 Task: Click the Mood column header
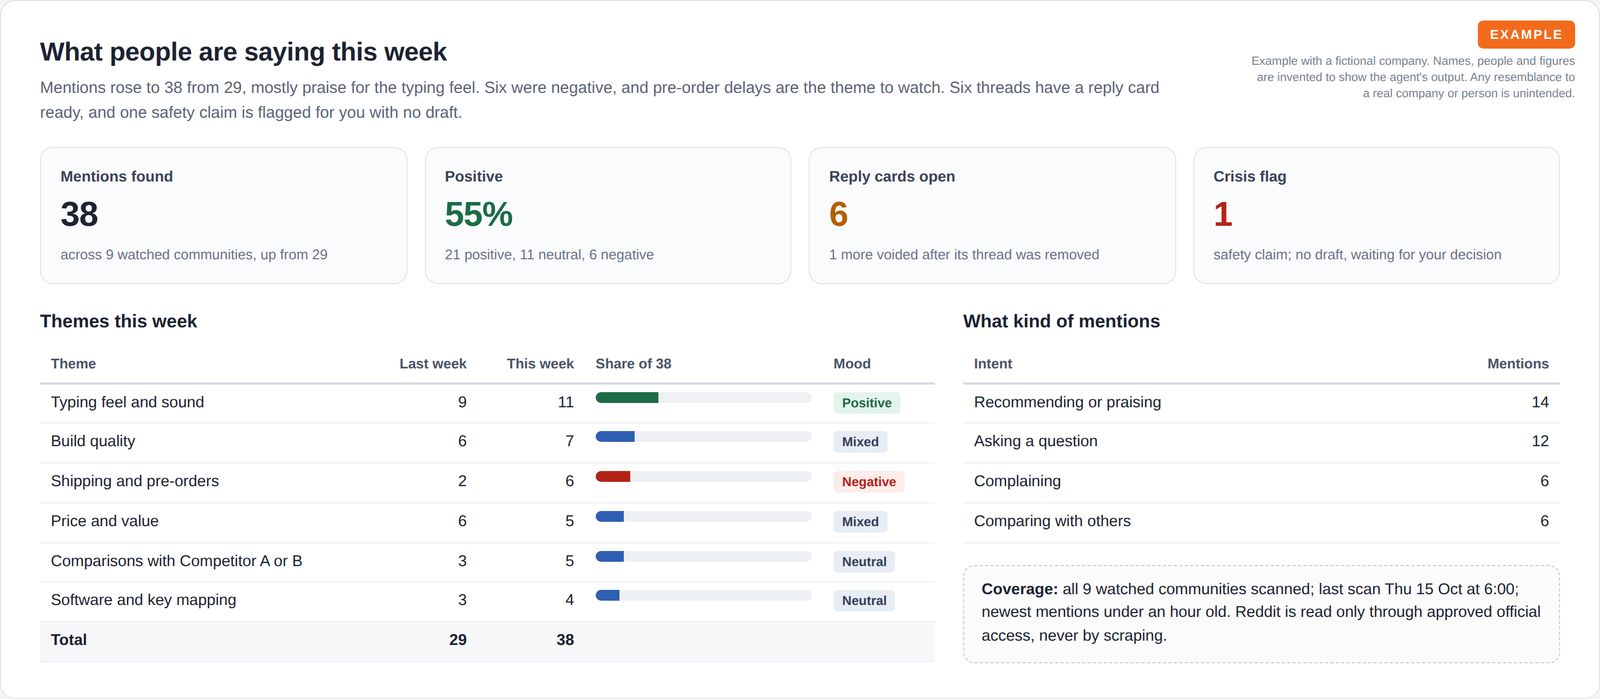pyautogui.click(x=852, y=364)
